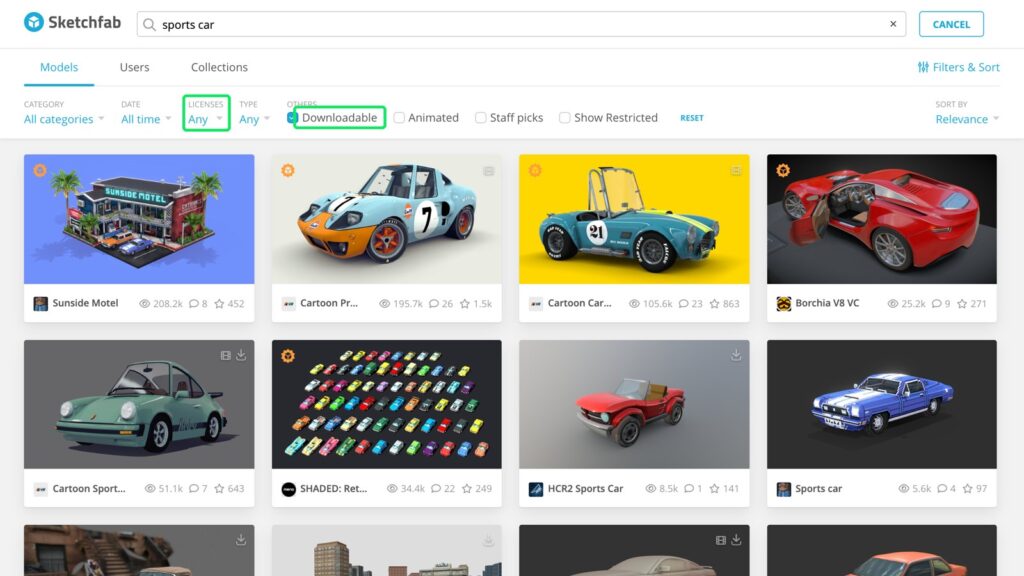Screen dimensions: 1024x576
Task: Click download icon on HCR2 Sports Car
Action: 736,355
